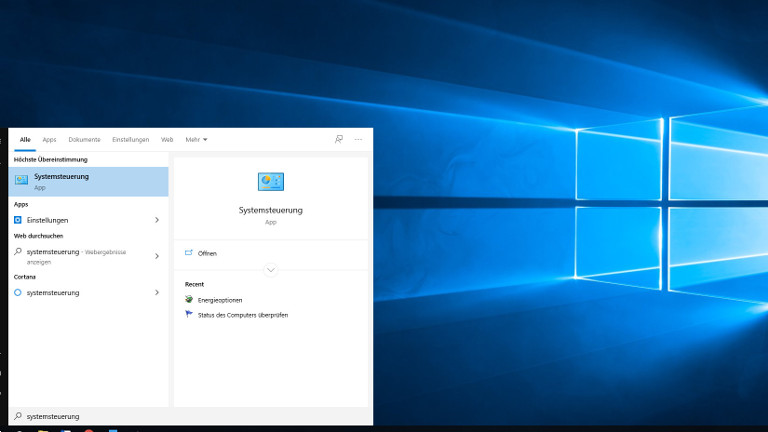The image size is (768, 432).
Task: Open the search feedback icon
Action: pos(339,139)
